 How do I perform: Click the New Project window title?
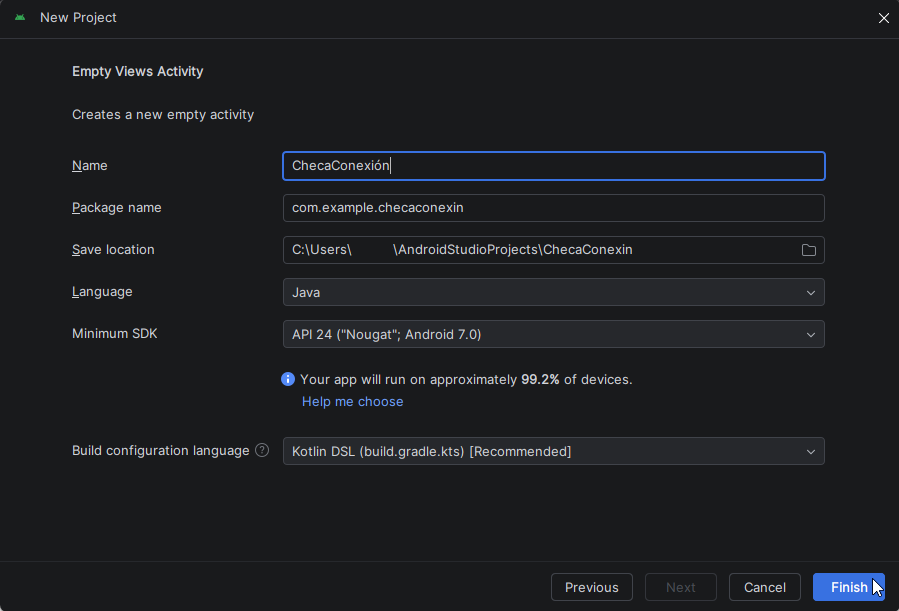[78, 18]
